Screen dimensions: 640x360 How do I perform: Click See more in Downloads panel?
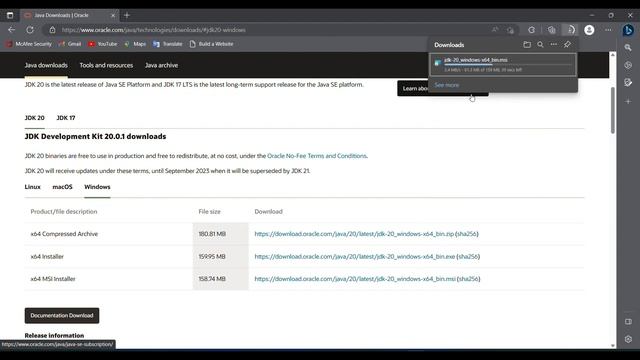[x=447, y=85]
